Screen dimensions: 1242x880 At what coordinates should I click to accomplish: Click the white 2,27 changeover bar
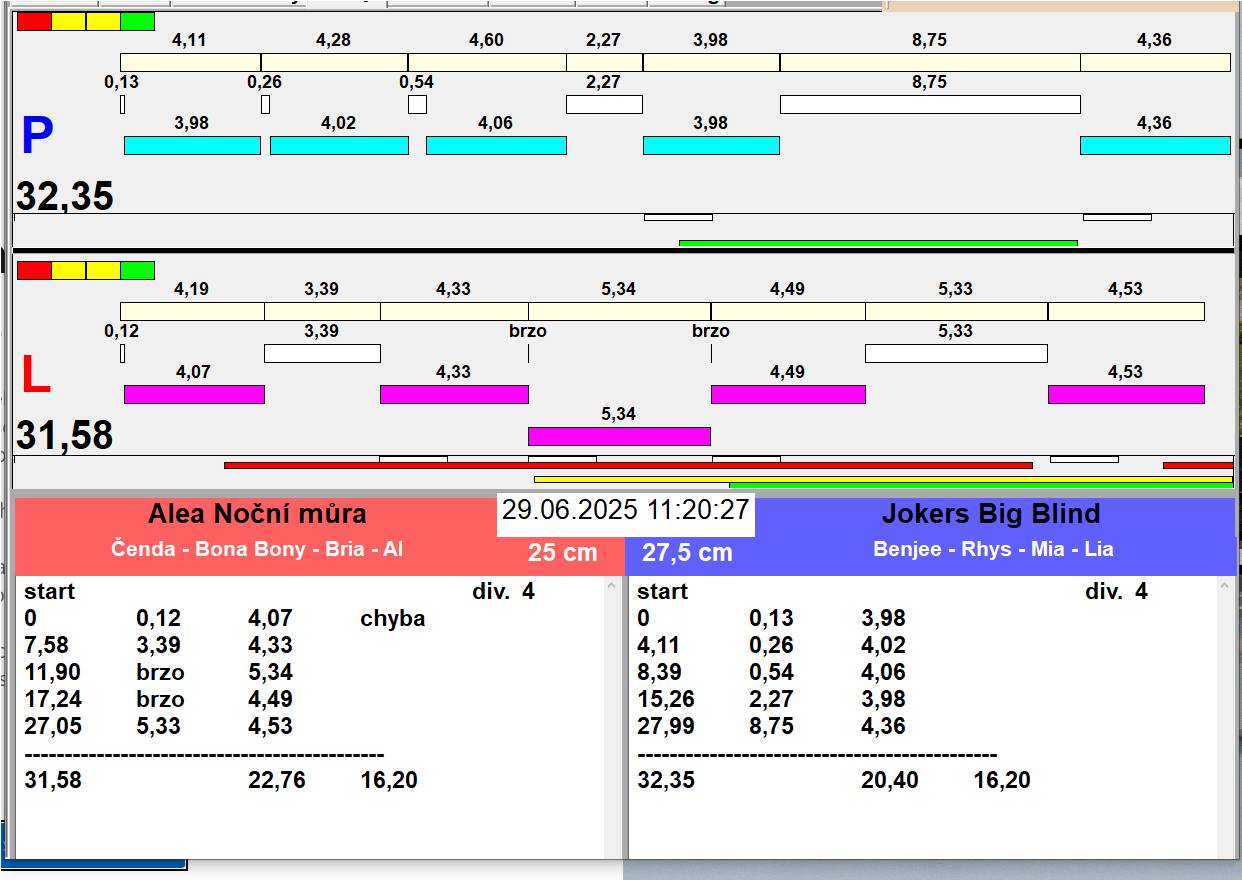pos(604,104)
